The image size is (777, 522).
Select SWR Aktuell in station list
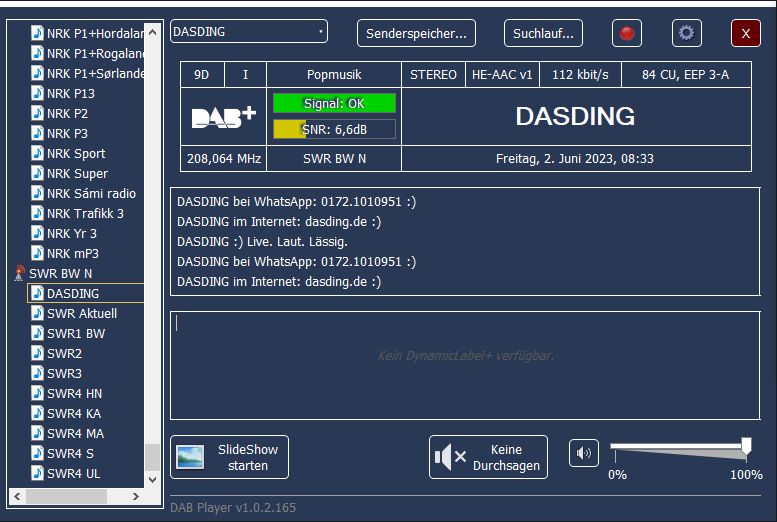click(x=81, y=314)
